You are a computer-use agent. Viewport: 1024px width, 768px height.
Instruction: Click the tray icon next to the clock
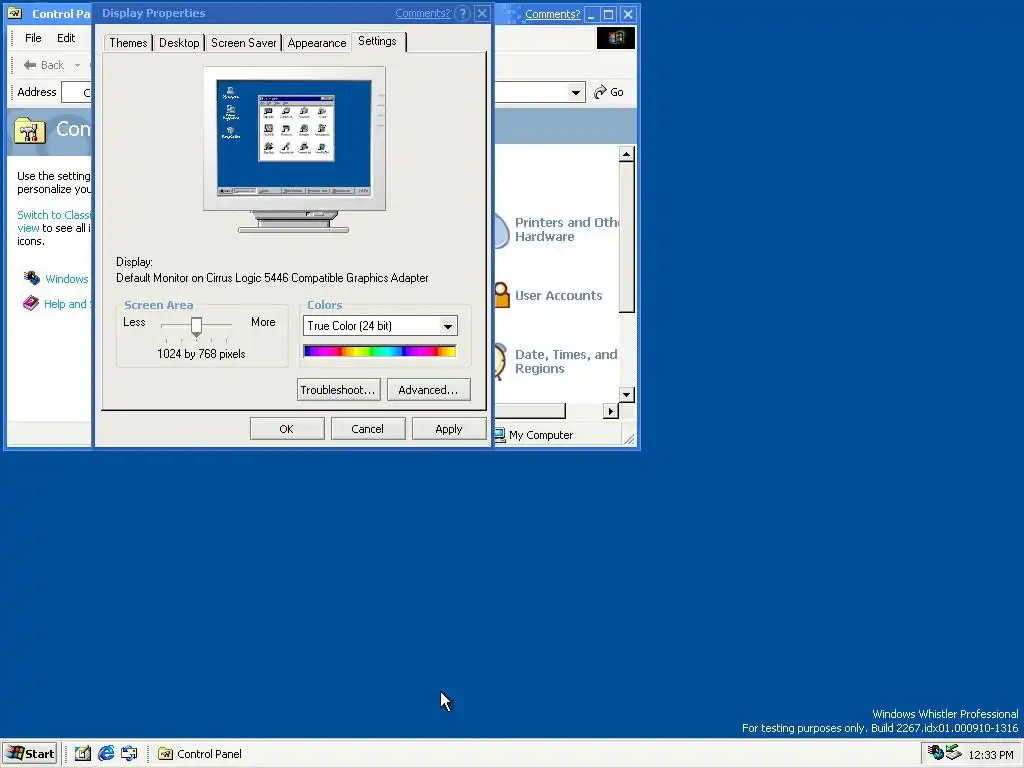coord(954,753)
